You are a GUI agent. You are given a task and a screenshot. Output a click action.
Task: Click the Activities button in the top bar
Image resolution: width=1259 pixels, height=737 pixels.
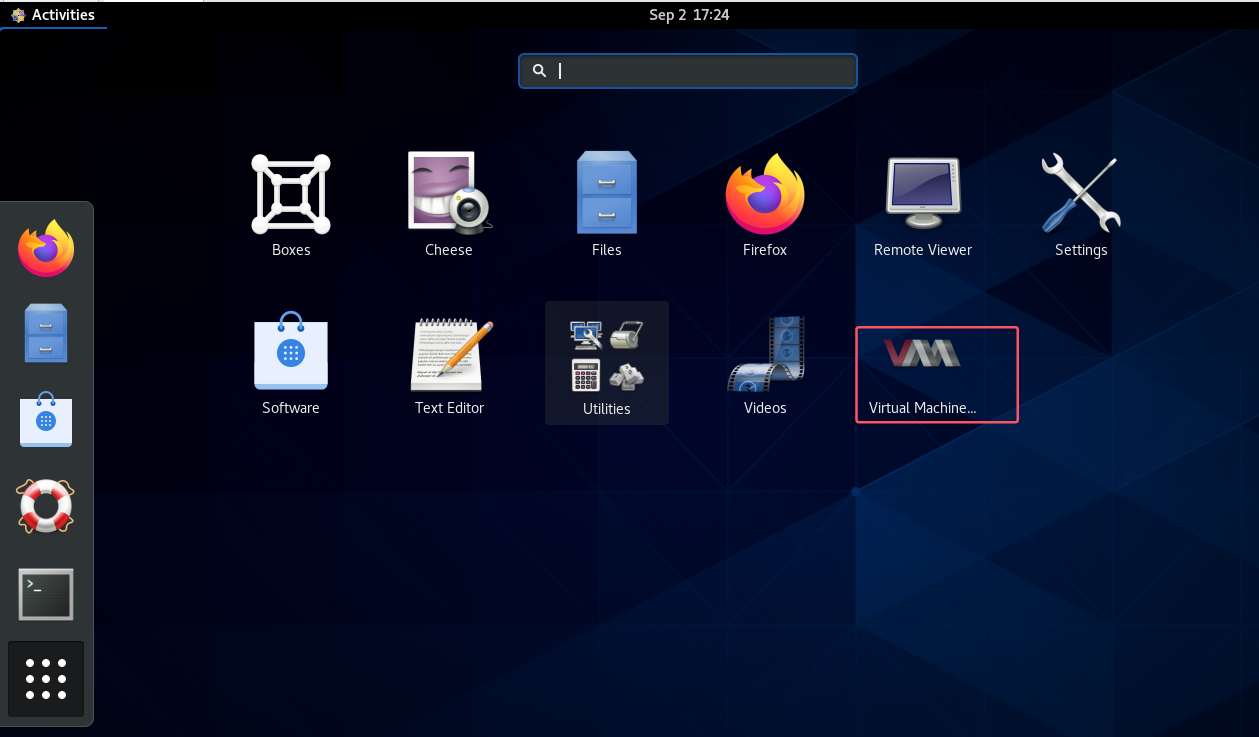pyautogui.click(x=53, y=14)
